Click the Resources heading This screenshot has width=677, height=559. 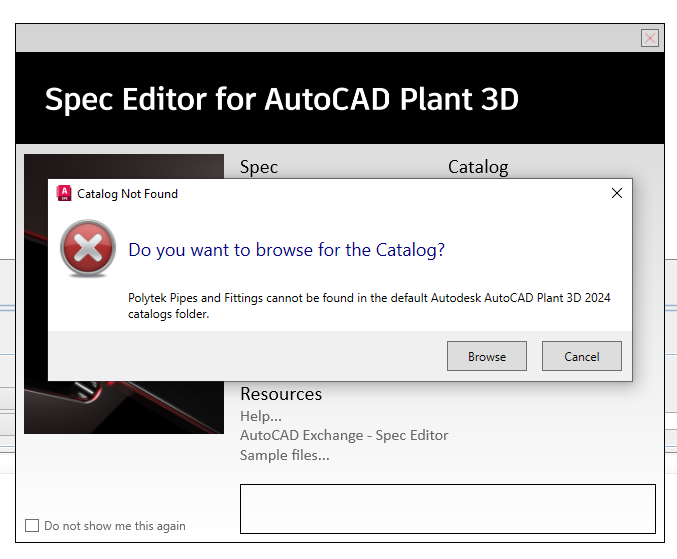281,394
